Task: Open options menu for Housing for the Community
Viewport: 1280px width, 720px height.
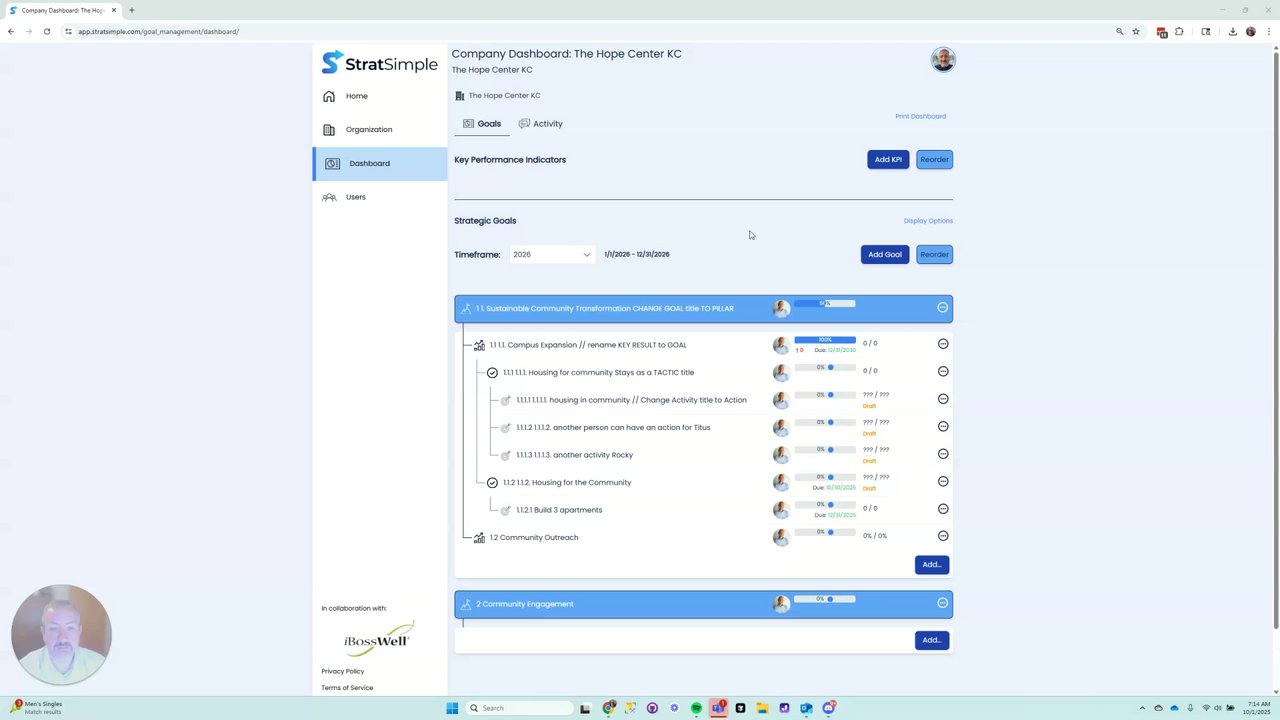Action: [x=943, y=481]
